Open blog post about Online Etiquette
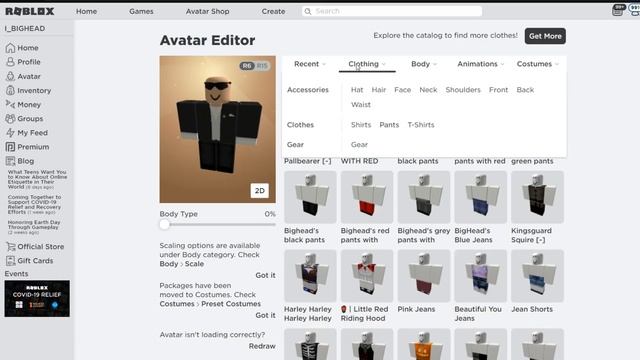640x360 pixels. pyautogui.click(x=37, y=180)
